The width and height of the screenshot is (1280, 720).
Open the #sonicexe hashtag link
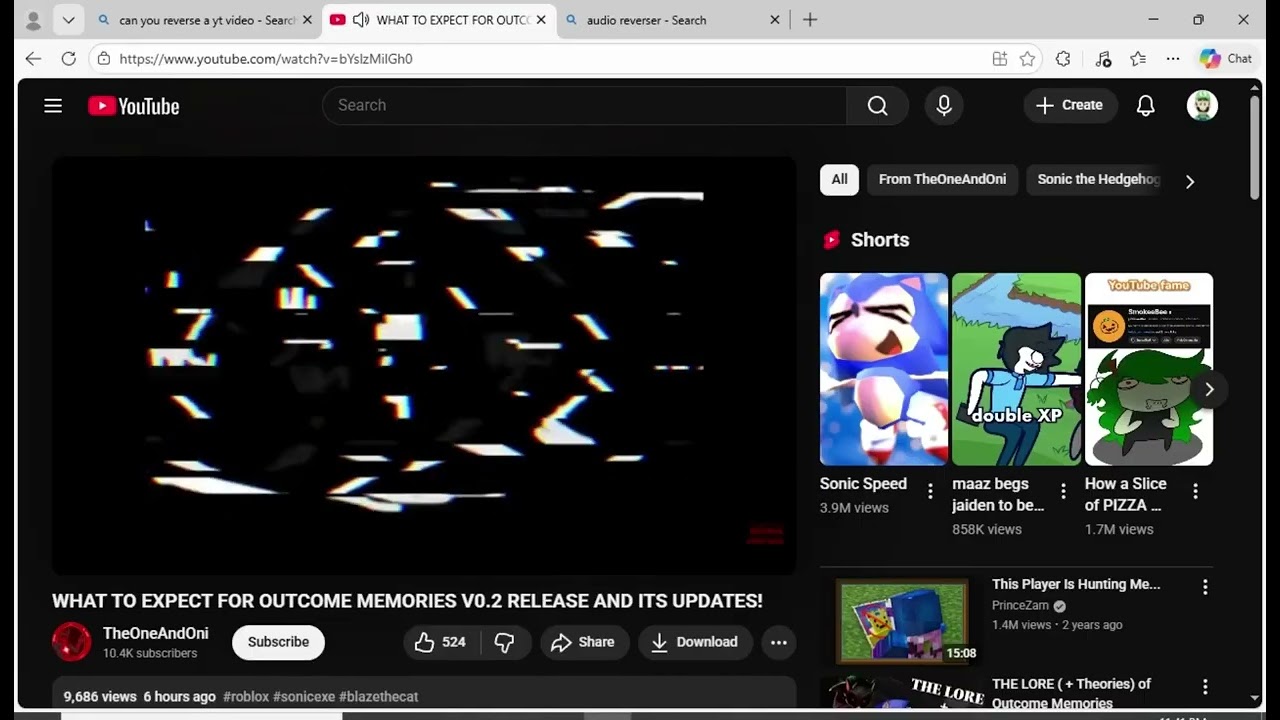[x=304, y=696]
